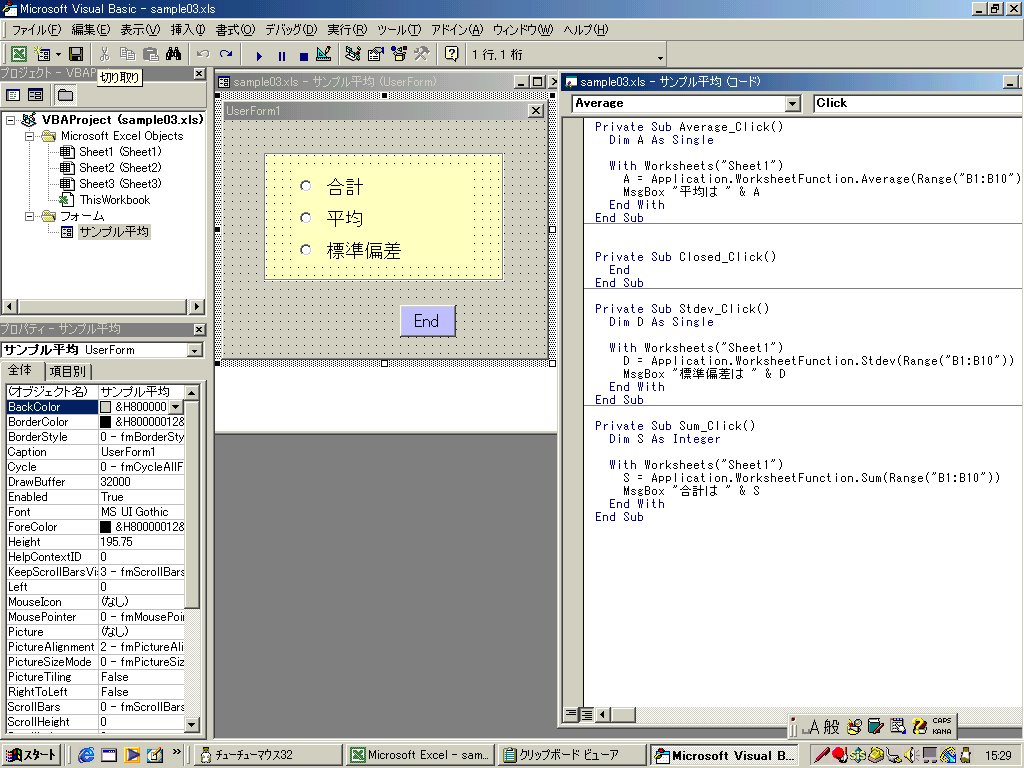Click the End button on the form
Viewport: 1024px width, 768px height.
coord(427,321)
